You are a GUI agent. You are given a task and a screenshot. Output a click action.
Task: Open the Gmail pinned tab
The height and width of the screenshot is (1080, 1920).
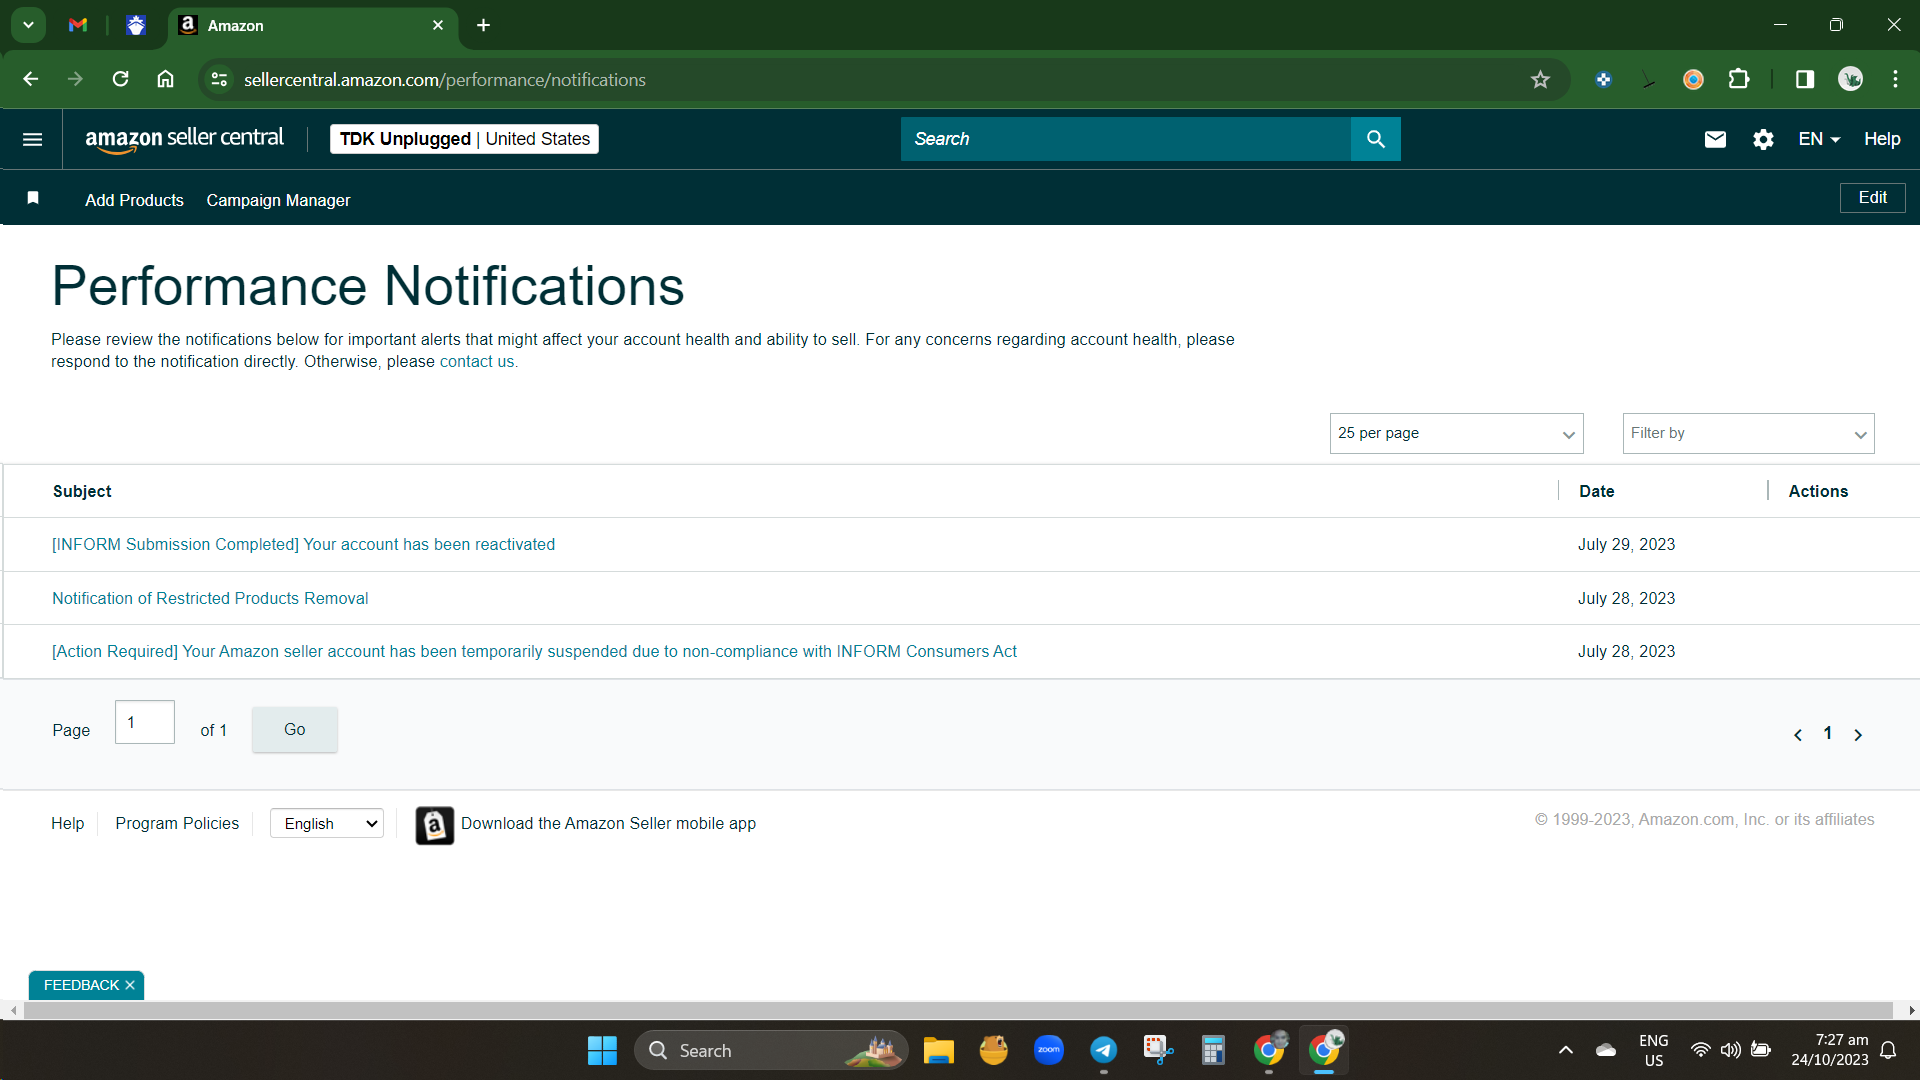[x=78, y=25]
